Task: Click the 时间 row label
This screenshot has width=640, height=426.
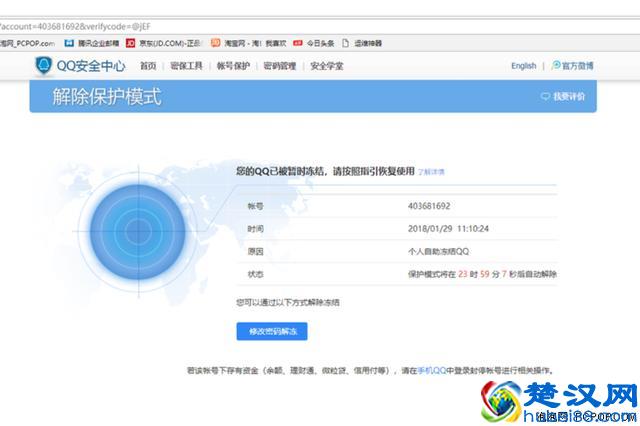Action: [x=256, y=229]
